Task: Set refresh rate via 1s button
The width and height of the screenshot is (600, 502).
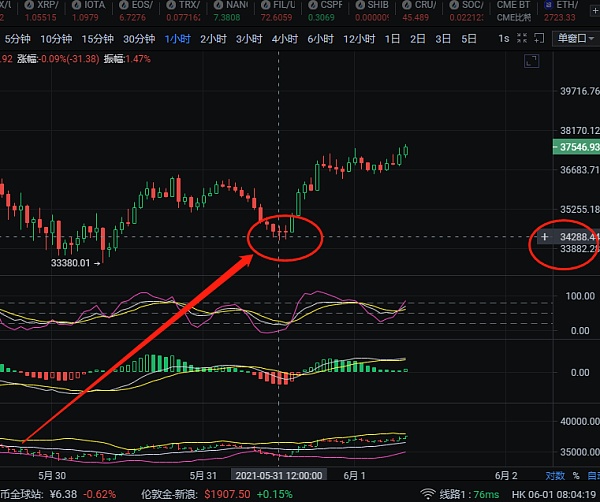Action: 504,39
